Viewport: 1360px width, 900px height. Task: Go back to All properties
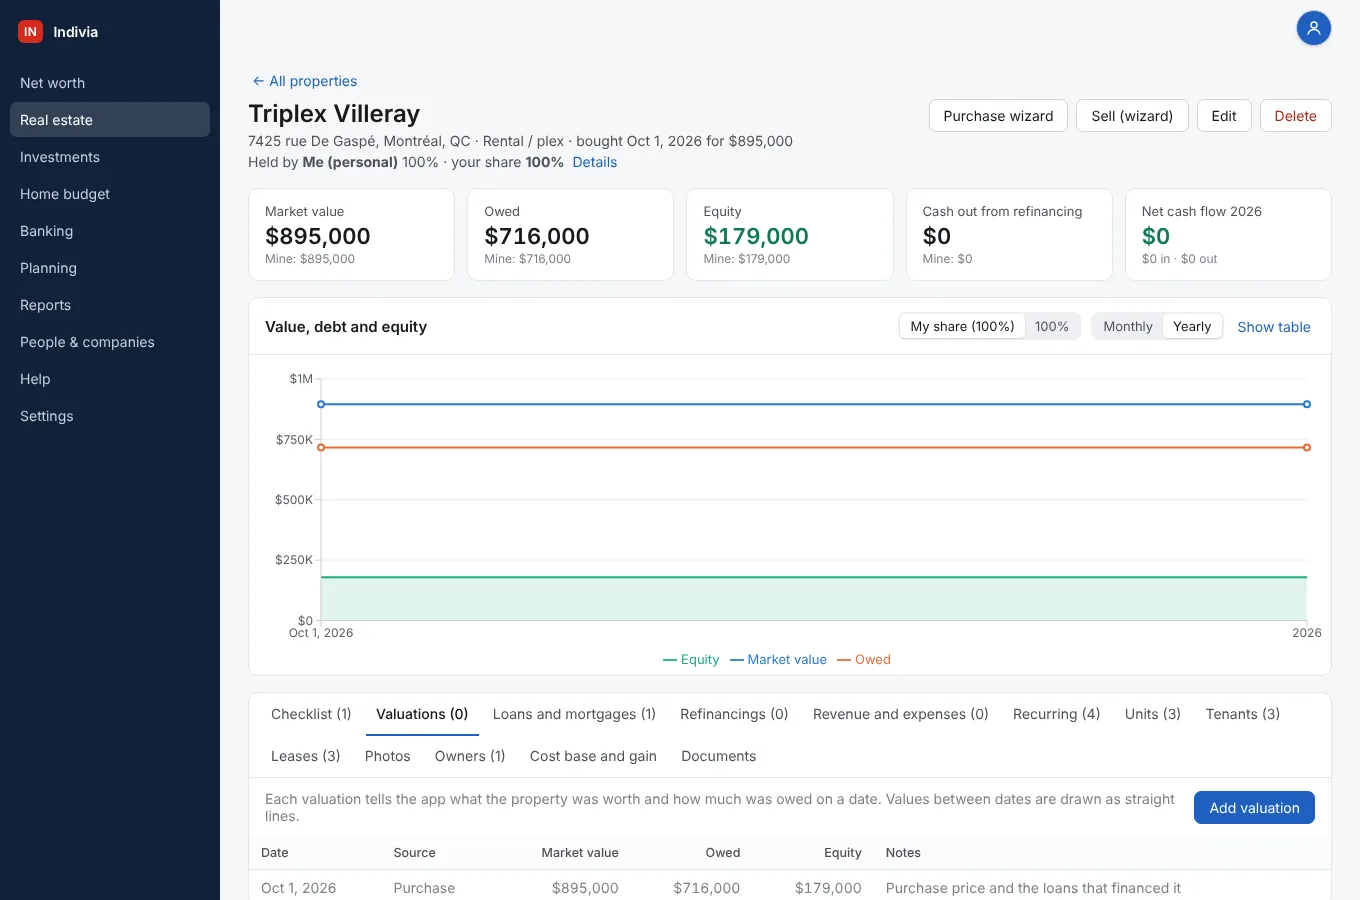[304, 81]
